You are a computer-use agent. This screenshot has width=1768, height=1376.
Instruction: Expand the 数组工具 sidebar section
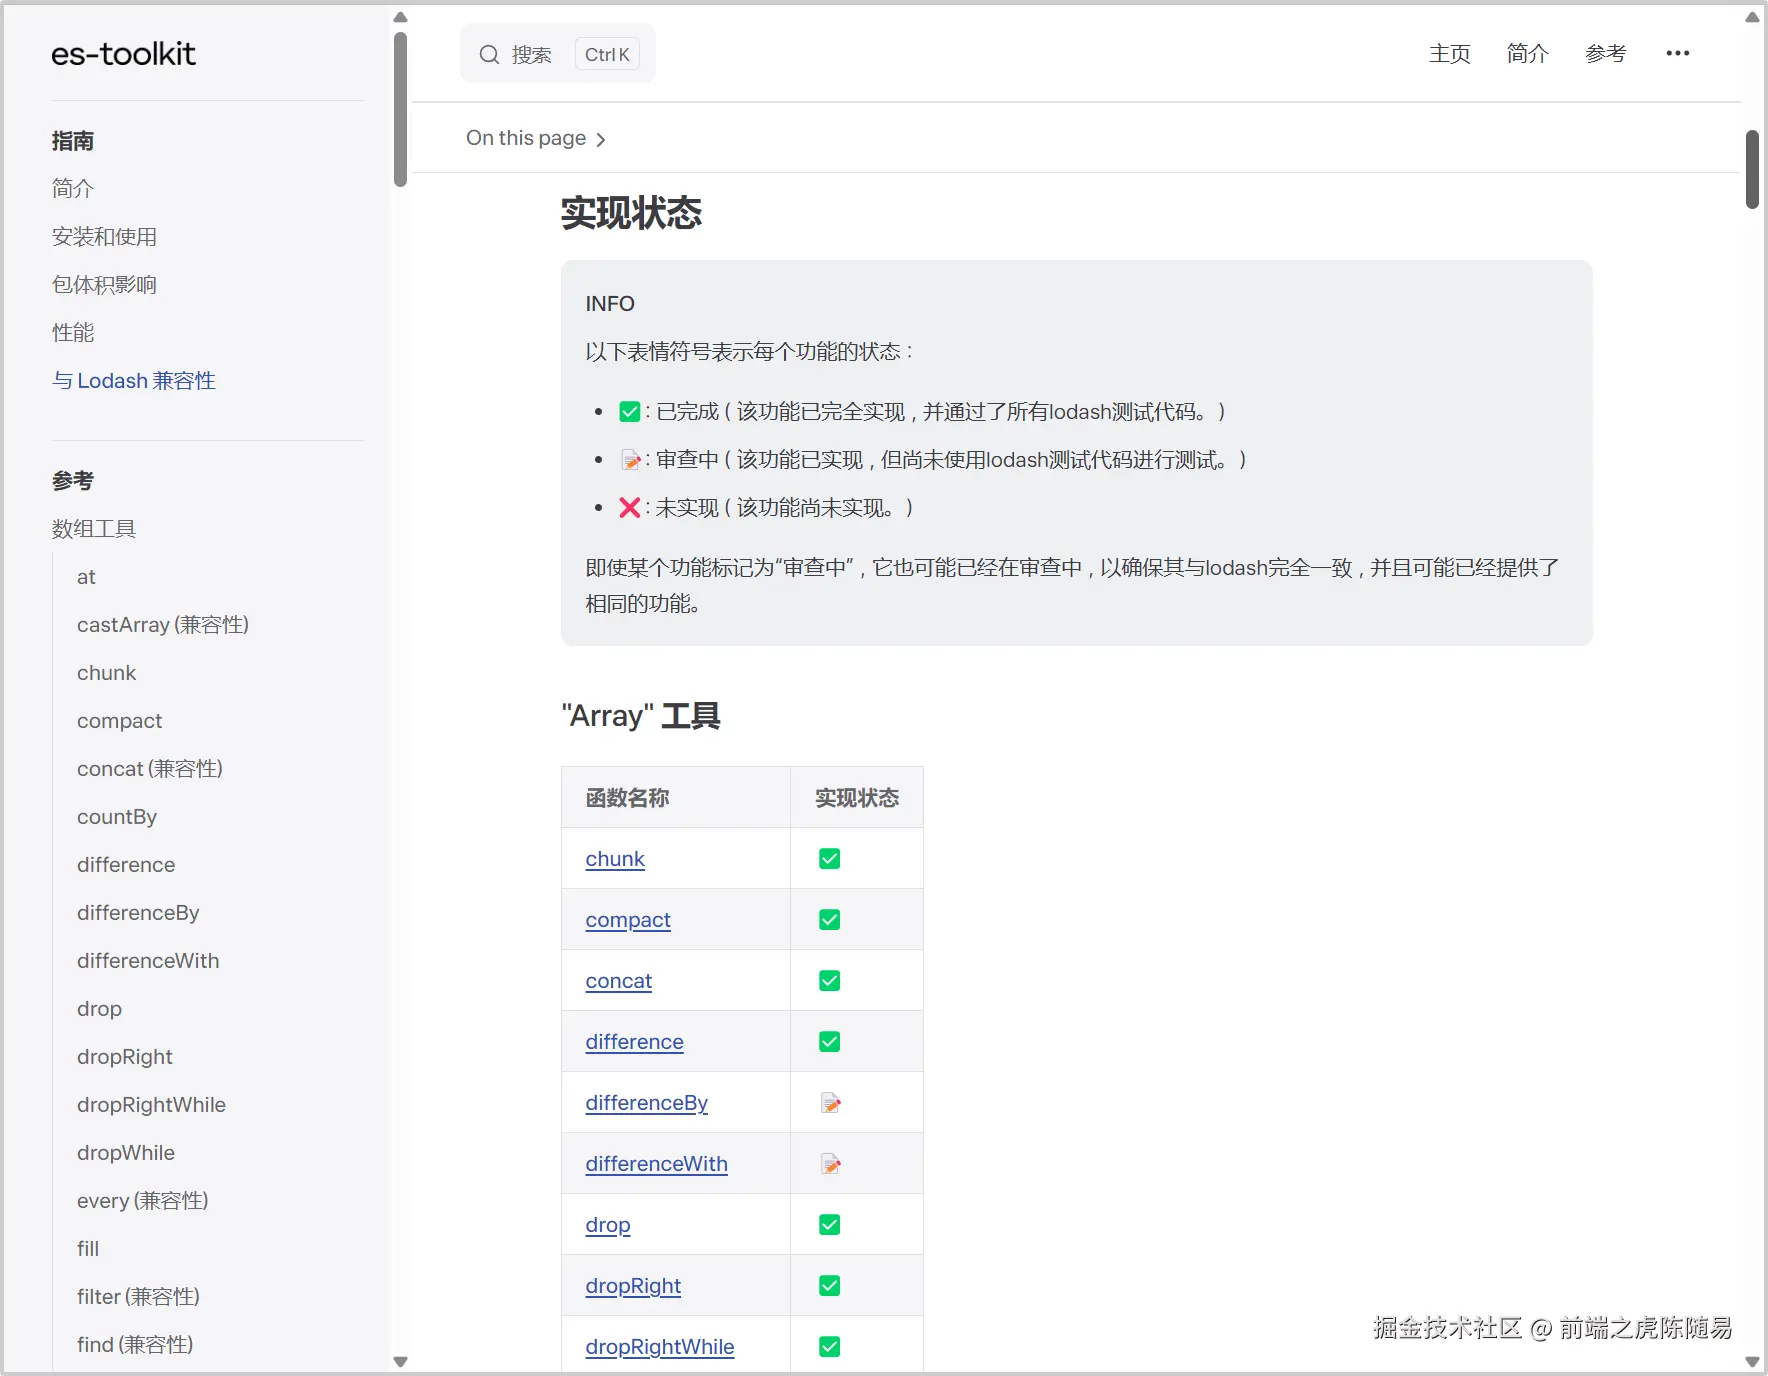click(94, 529)
